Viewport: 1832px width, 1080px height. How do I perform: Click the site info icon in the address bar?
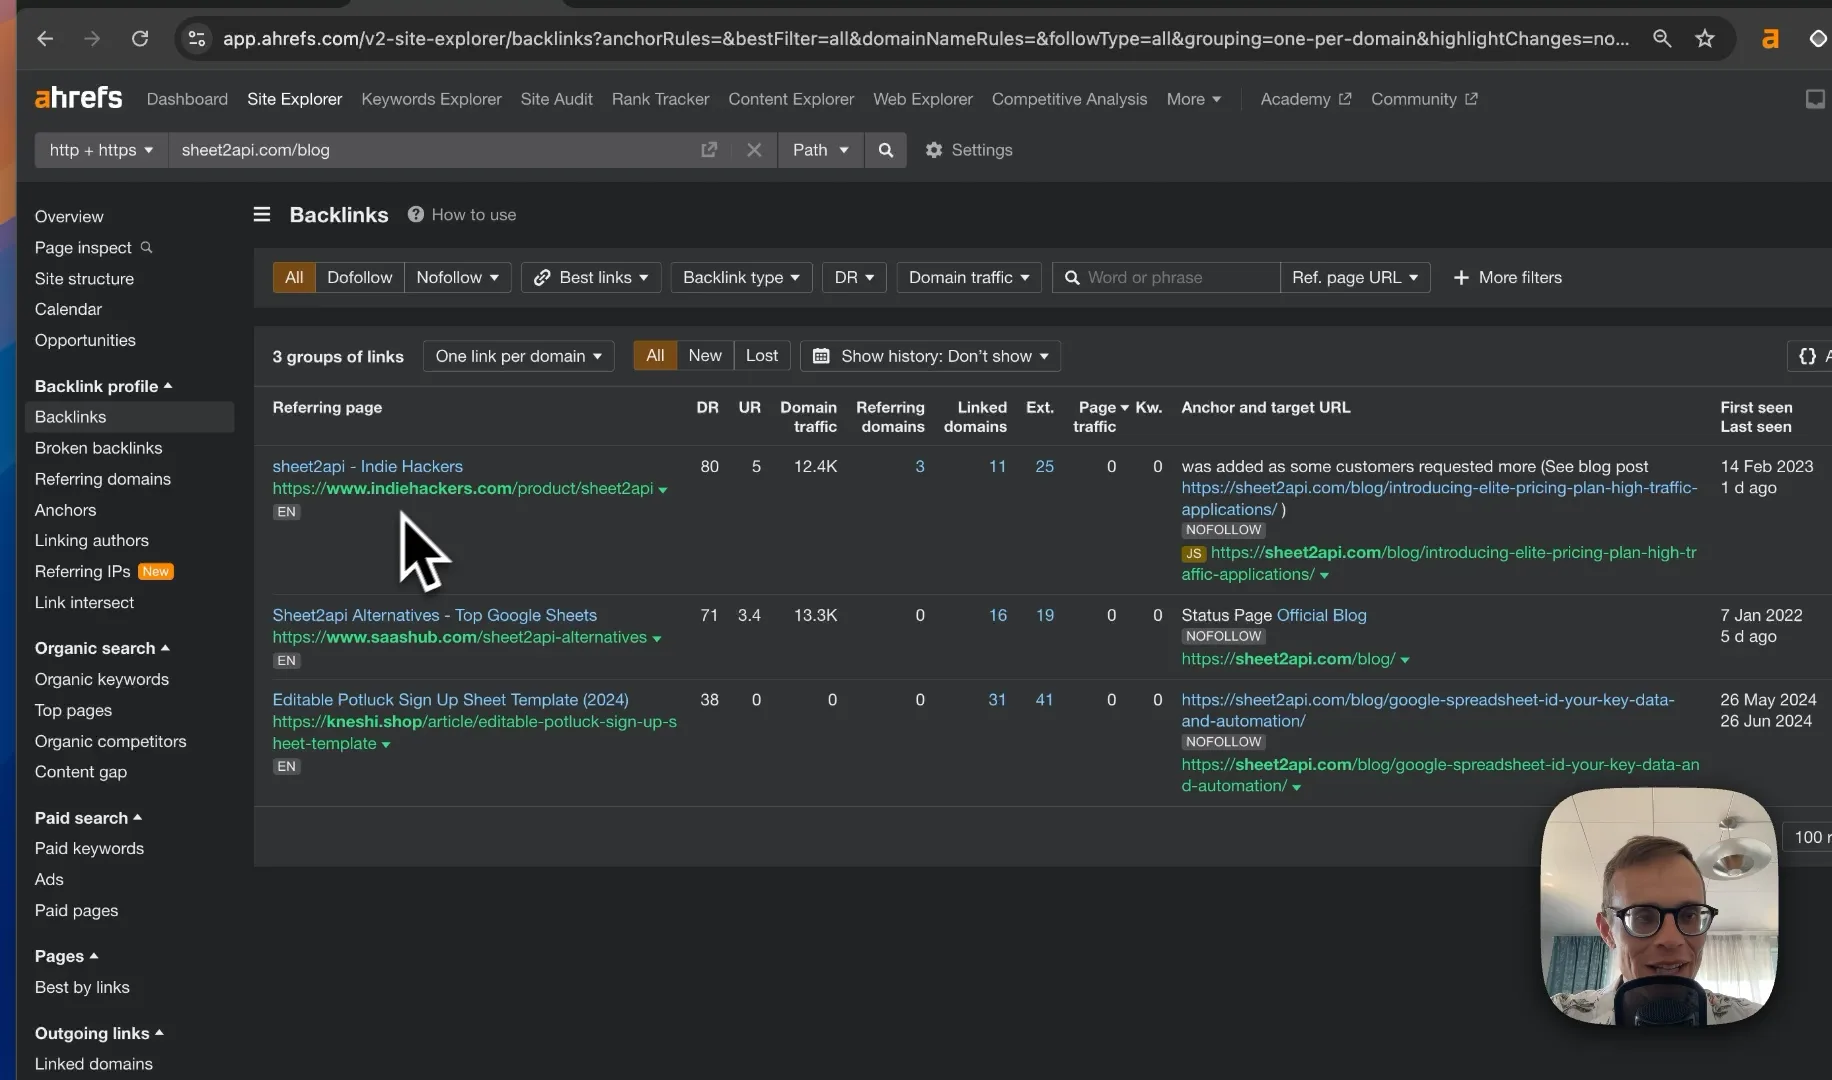(196, 38)
